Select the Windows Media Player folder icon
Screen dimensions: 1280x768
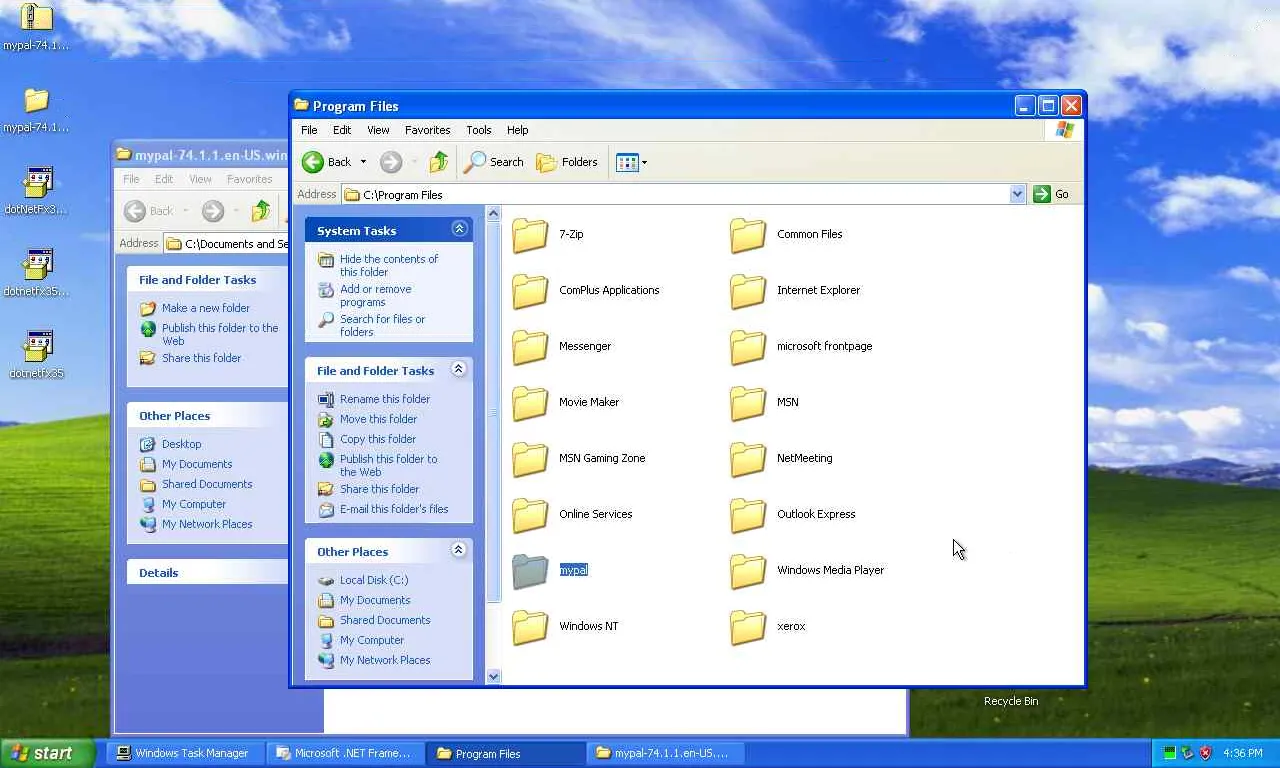click(x=748, y=571)
